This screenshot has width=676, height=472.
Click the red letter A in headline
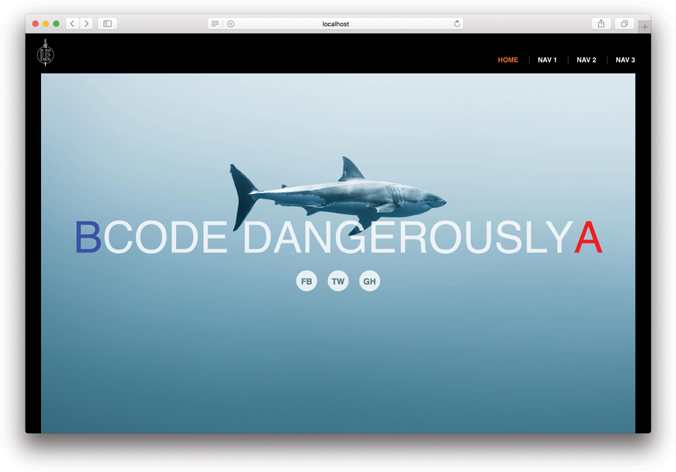tap(588, 238)
